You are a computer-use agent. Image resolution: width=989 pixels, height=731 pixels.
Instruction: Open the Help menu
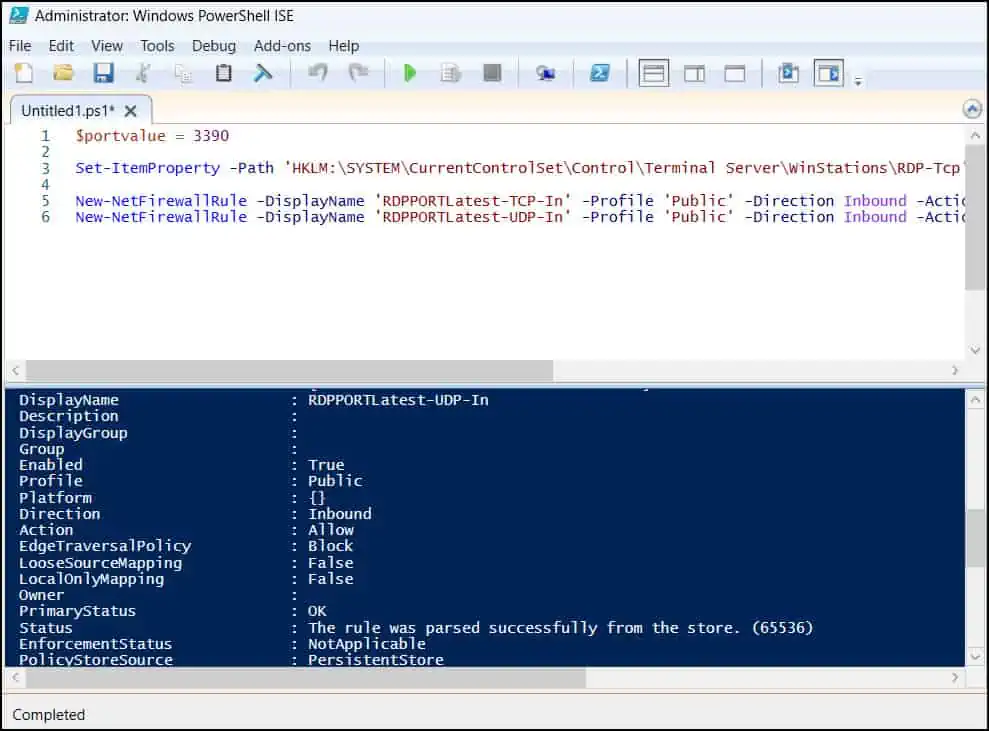click(344, 46)
